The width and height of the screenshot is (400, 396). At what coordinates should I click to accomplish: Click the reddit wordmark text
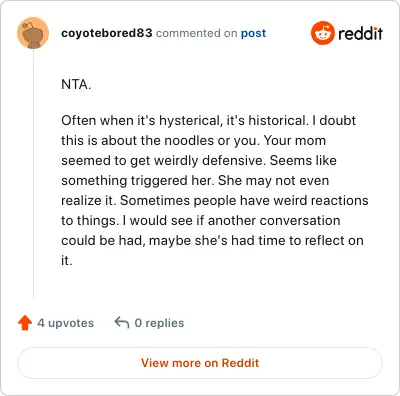click(x=361, y=33)
